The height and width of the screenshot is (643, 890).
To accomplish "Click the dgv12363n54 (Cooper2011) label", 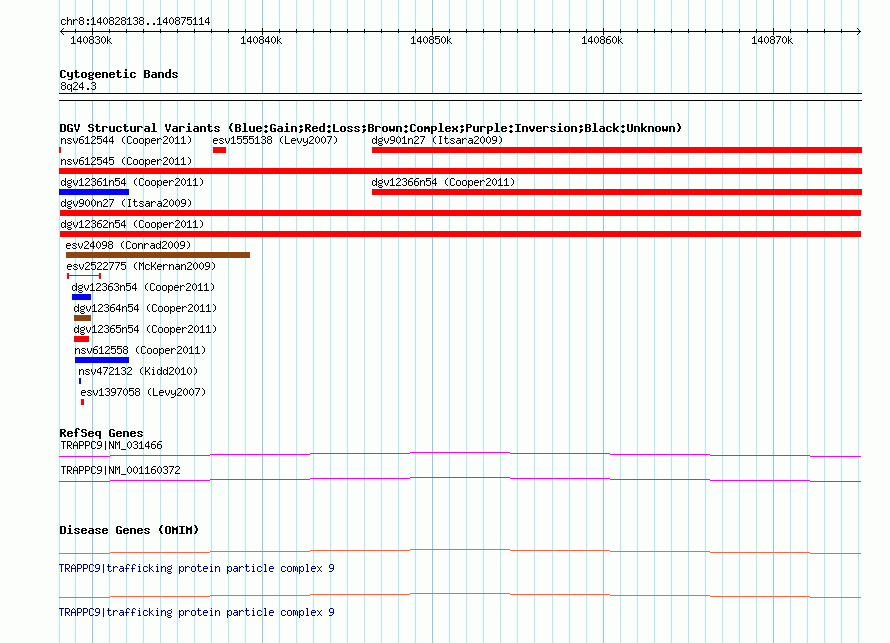I will 143,287.
